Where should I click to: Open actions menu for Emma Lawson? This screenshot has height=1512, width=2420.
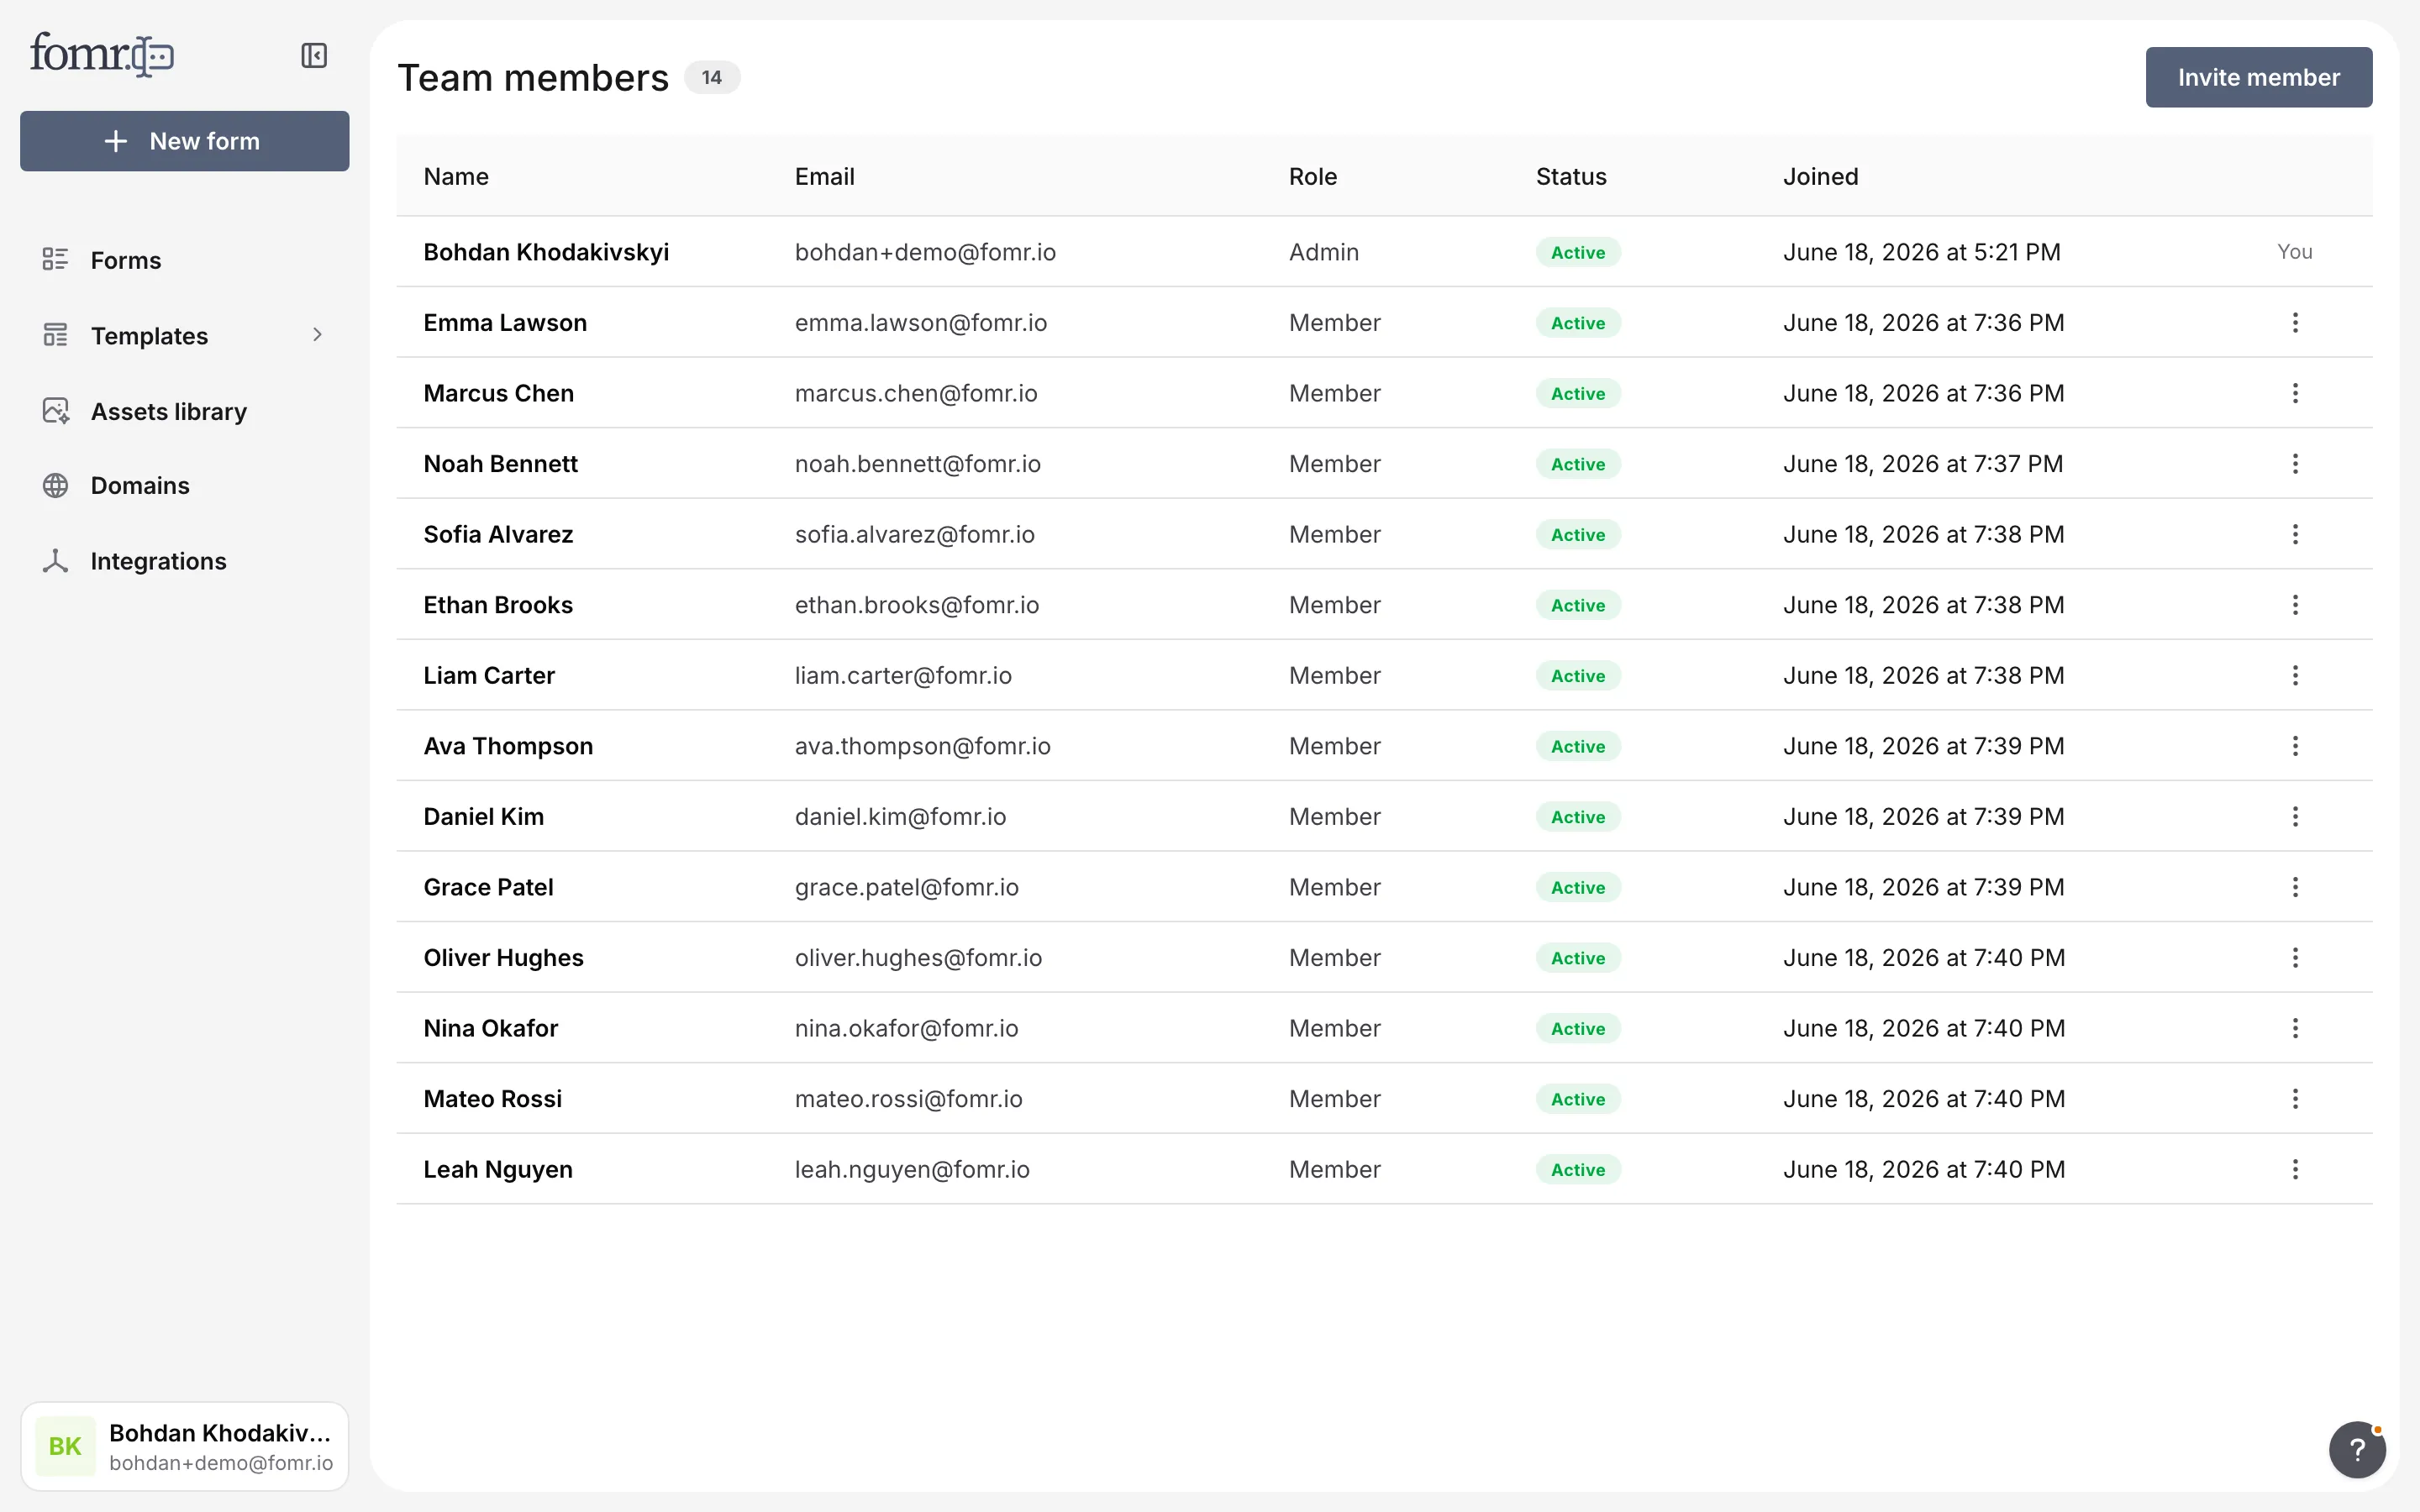(2295, 323)
